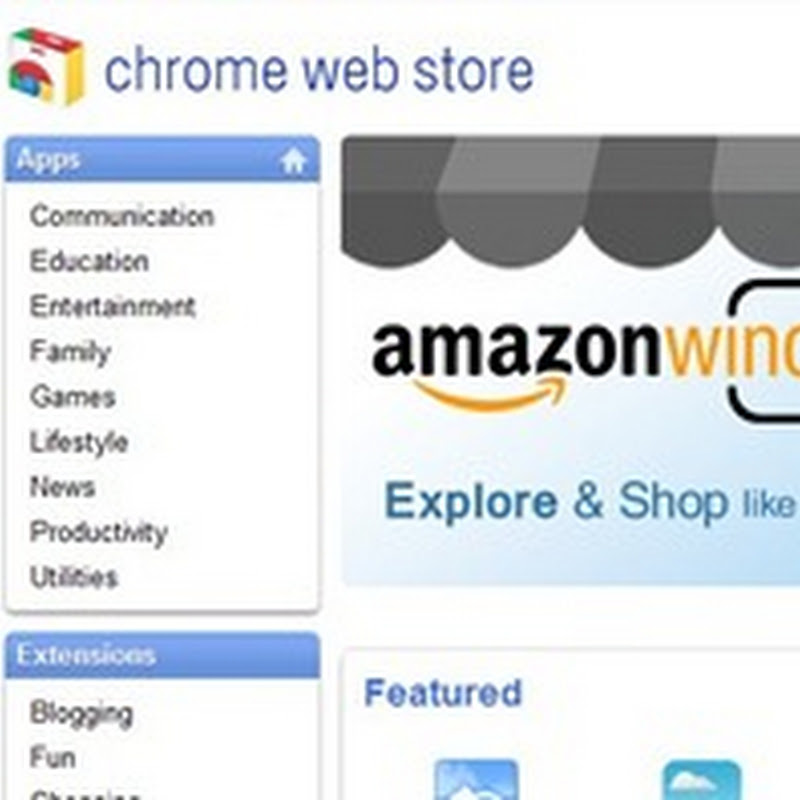800x800 pixels.
Task: Go to the Games category
Action: (72, 397)
